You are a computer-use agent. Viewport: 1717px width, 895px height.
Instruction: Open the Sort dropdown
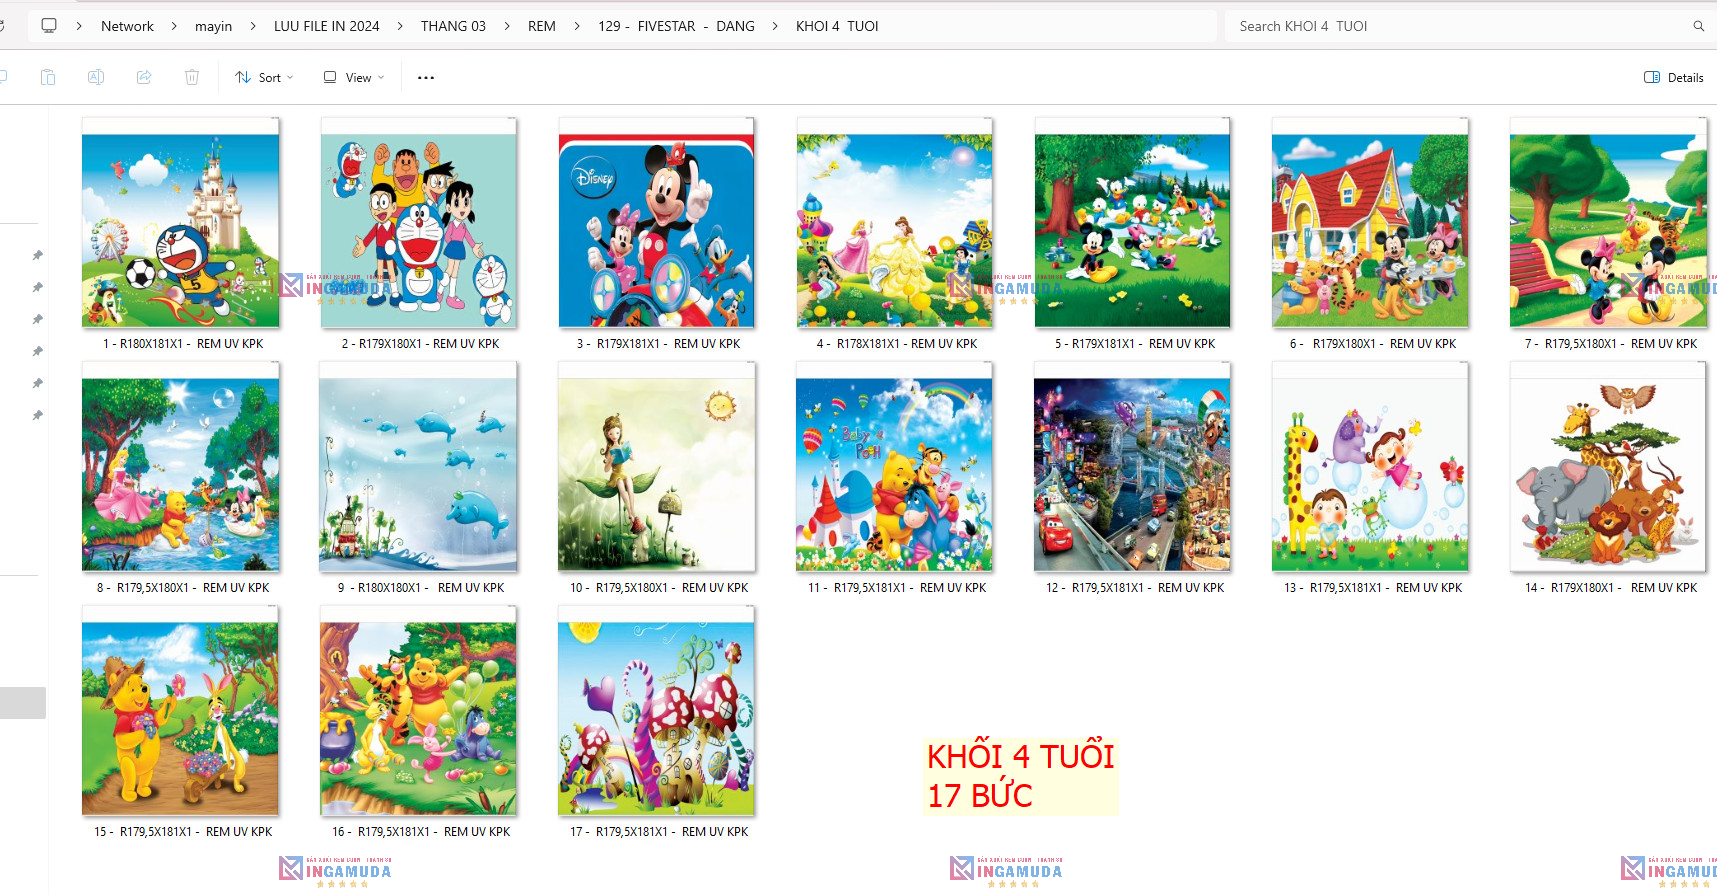point(264,77)
